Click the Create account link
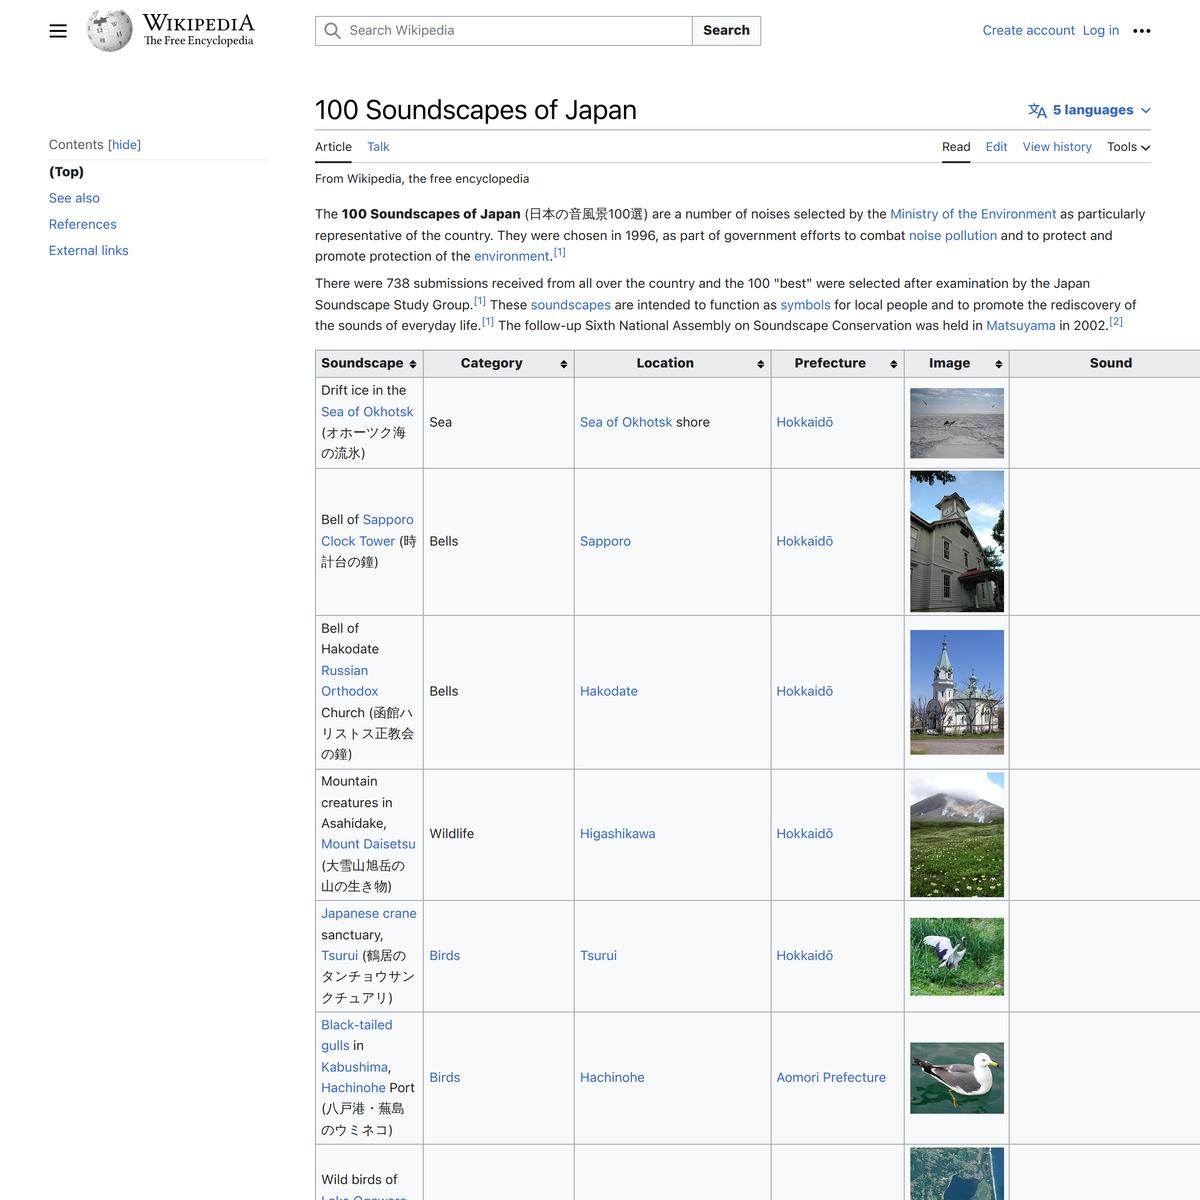The width and height of the screenshot is (1200, 1200). (x=1028, y=31)
